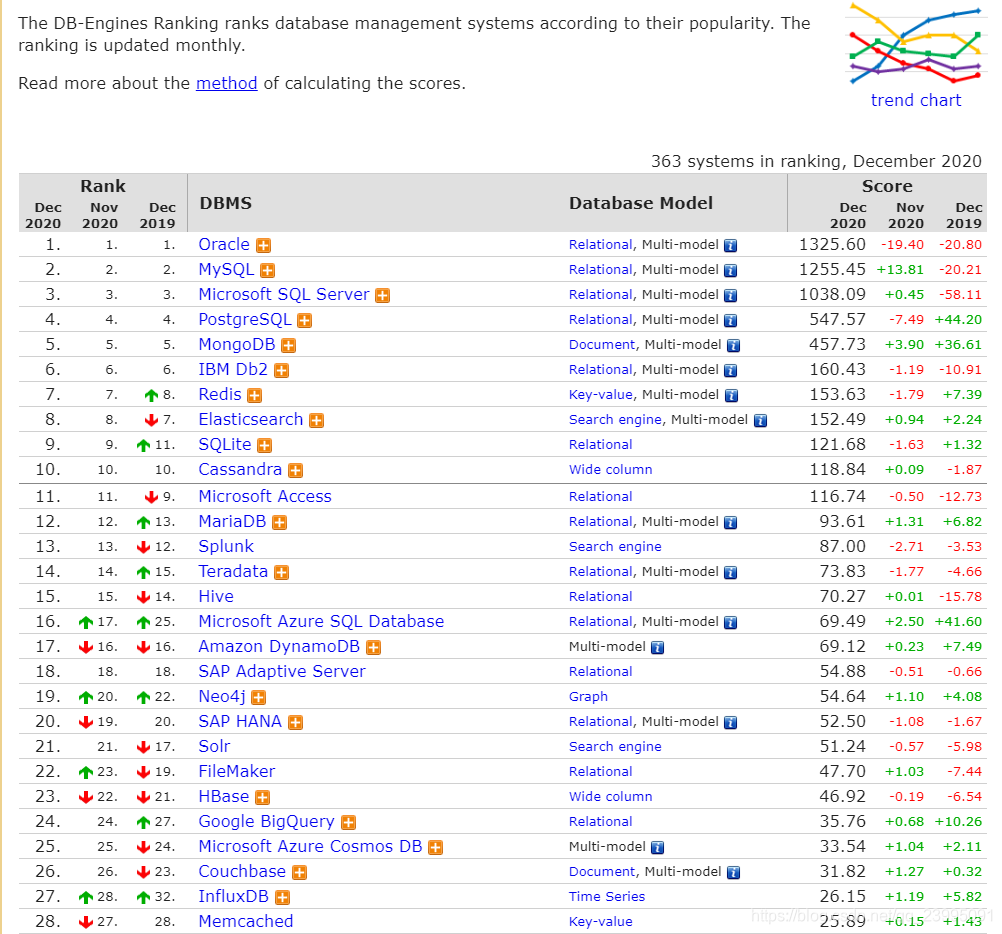This screenshot has width=1002, height=934.
Task: Open the Microsoft Azure SQL Database link
Action: (x=321, y=621)
